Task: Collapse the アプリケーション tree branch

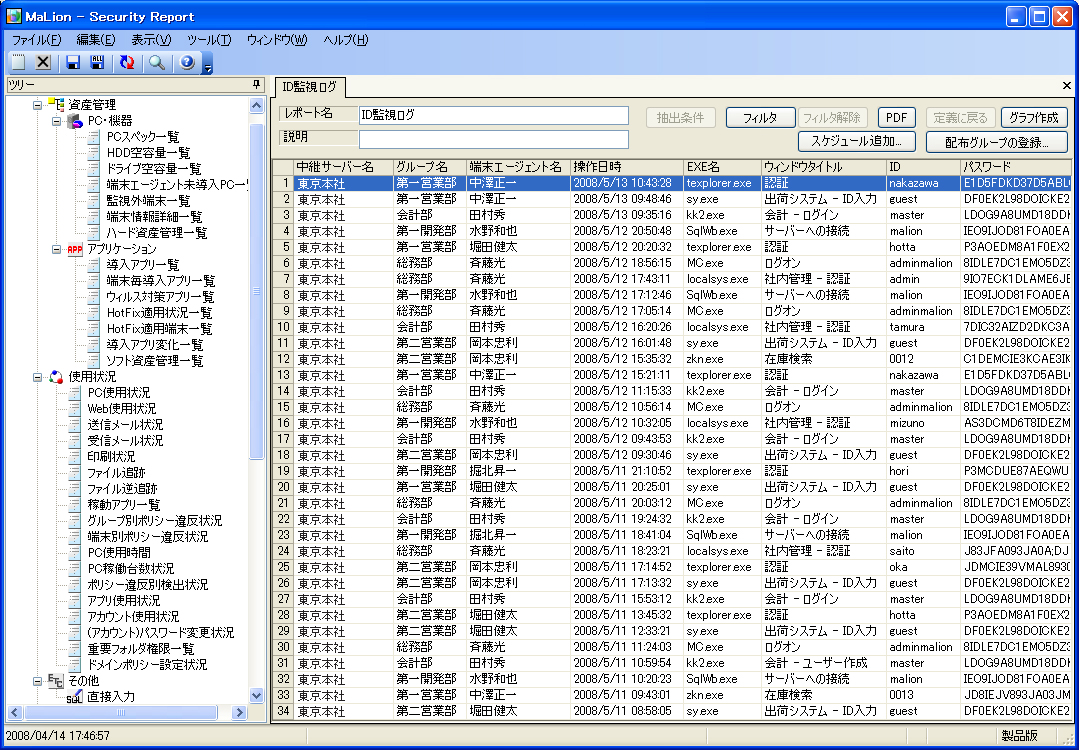Action: [57, 249]
